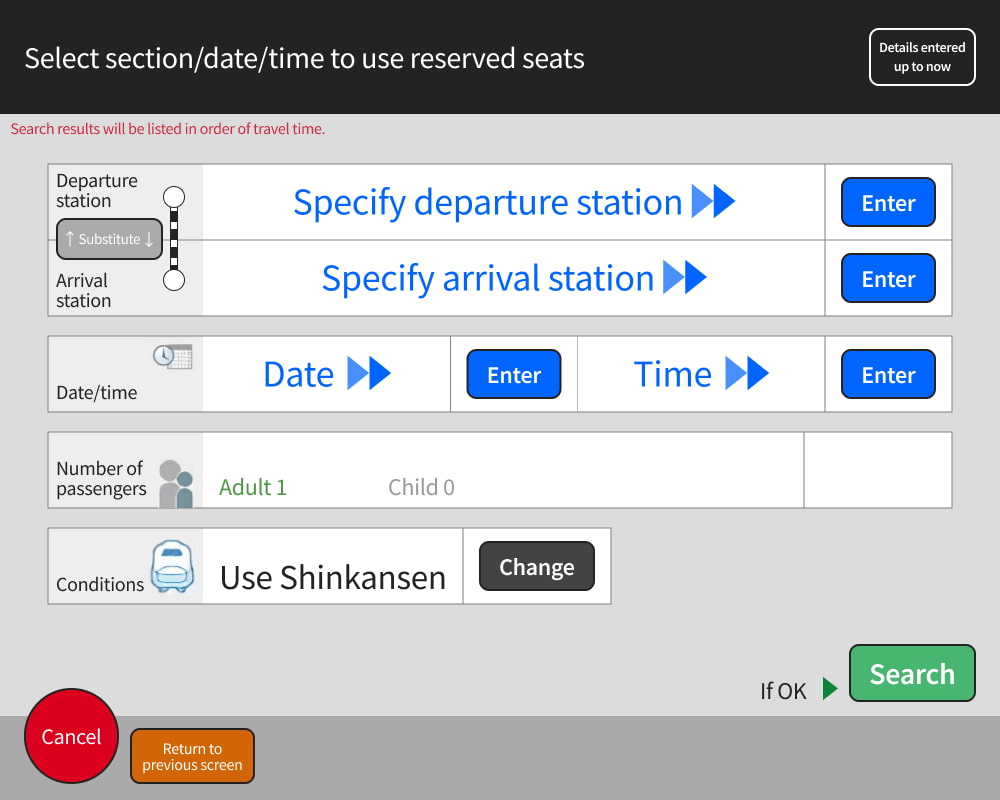Click double arrow icon beside Date
Image resolution: width=1000 pixels, height=800 pixels.
coord(369,373)
